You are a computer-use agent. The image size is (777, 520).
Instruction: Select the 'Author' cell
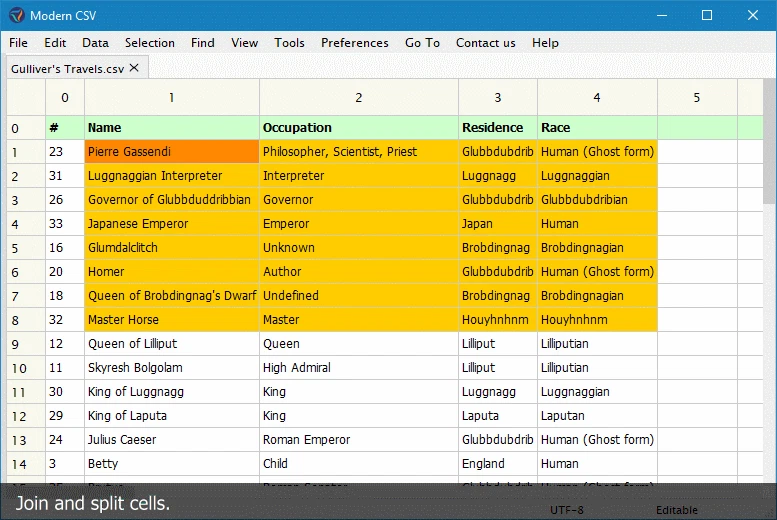point(359,272)
